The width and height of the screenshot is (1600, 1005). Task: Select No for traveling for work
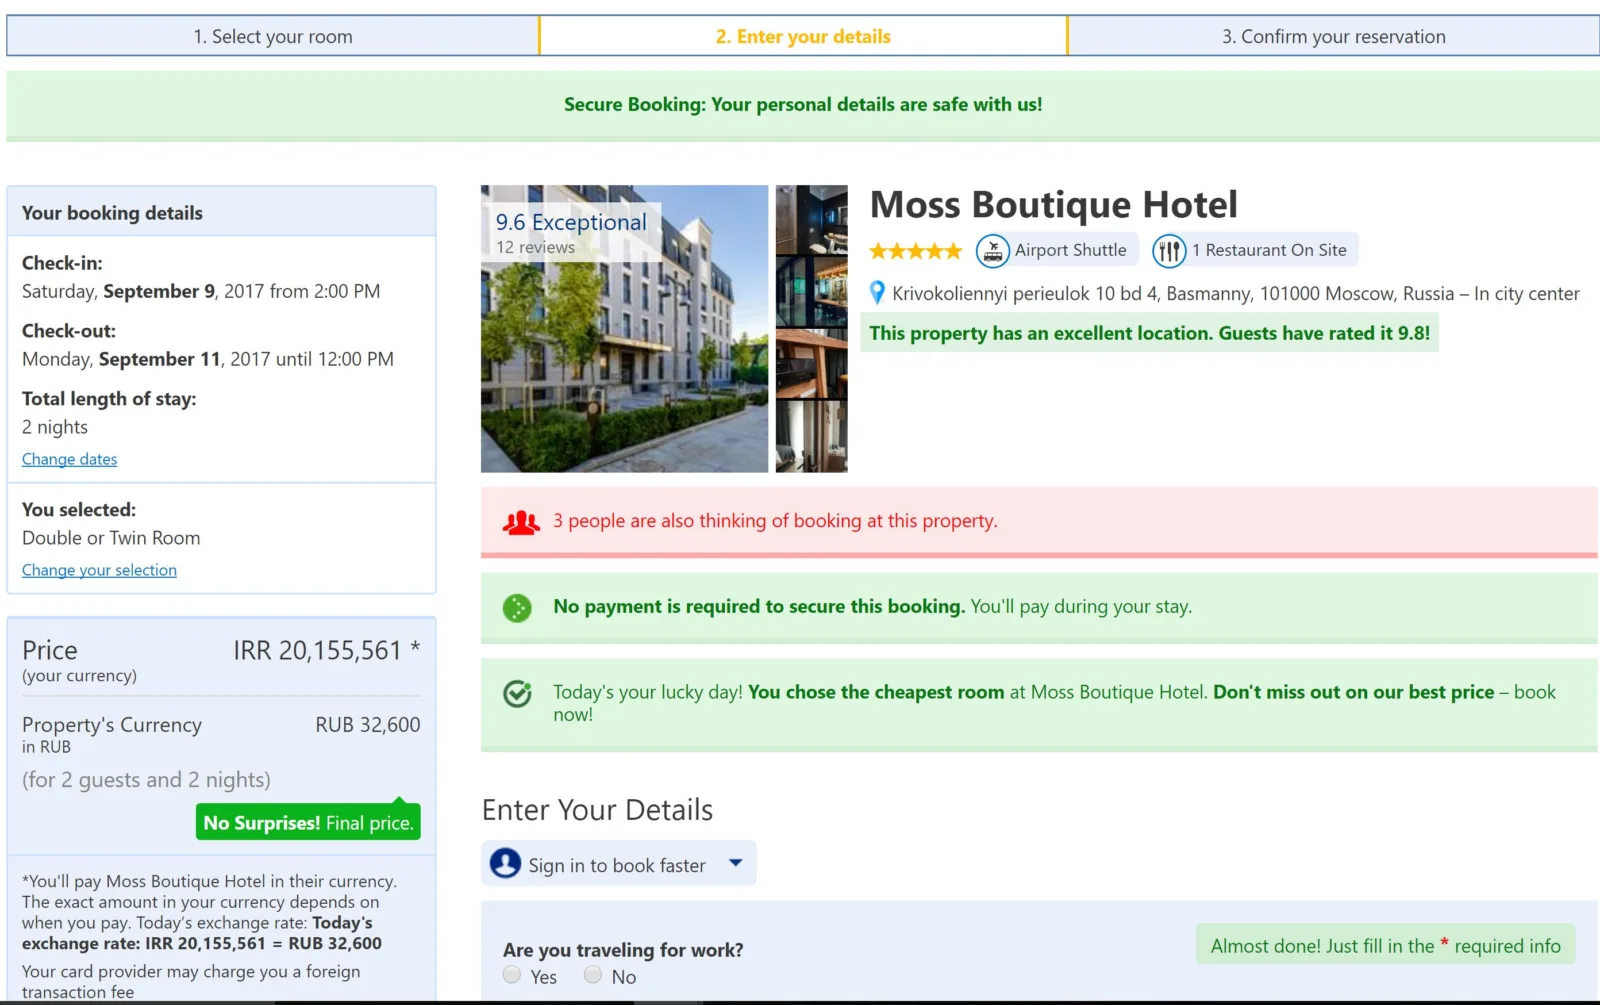(593, 975)
